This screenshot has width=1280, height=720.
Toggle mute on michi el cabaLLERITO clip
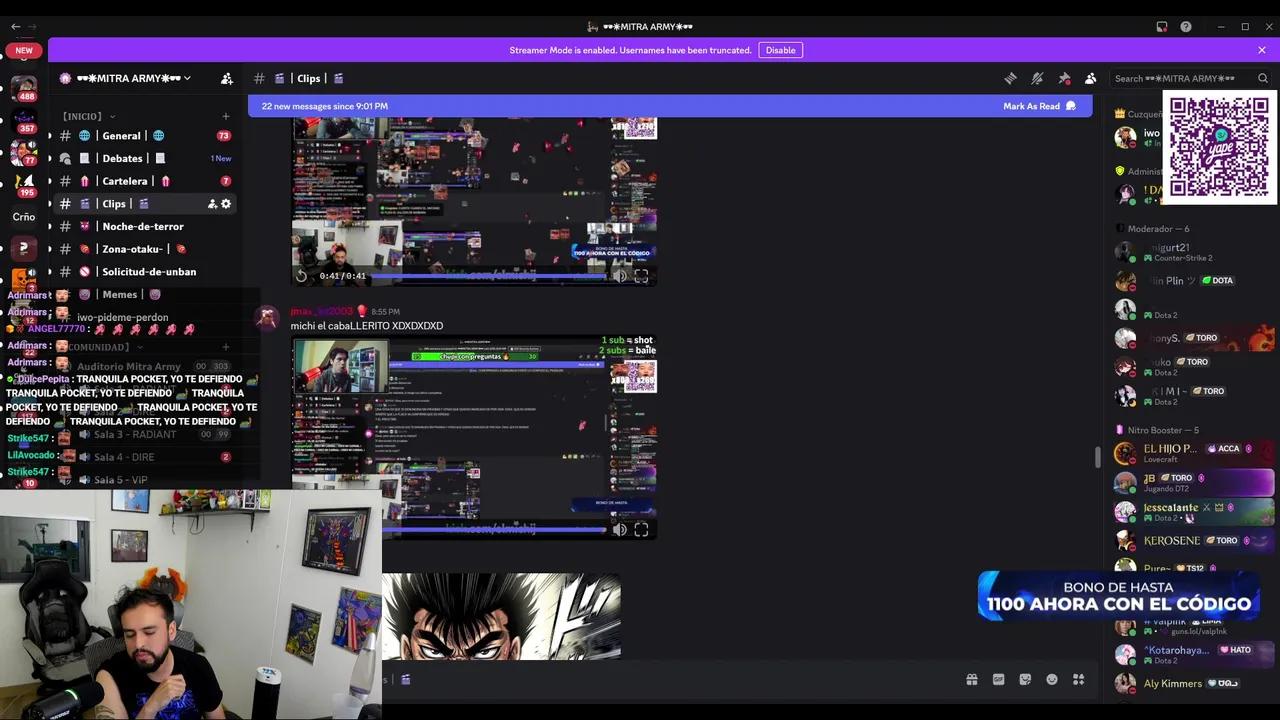tap(619, 530)
